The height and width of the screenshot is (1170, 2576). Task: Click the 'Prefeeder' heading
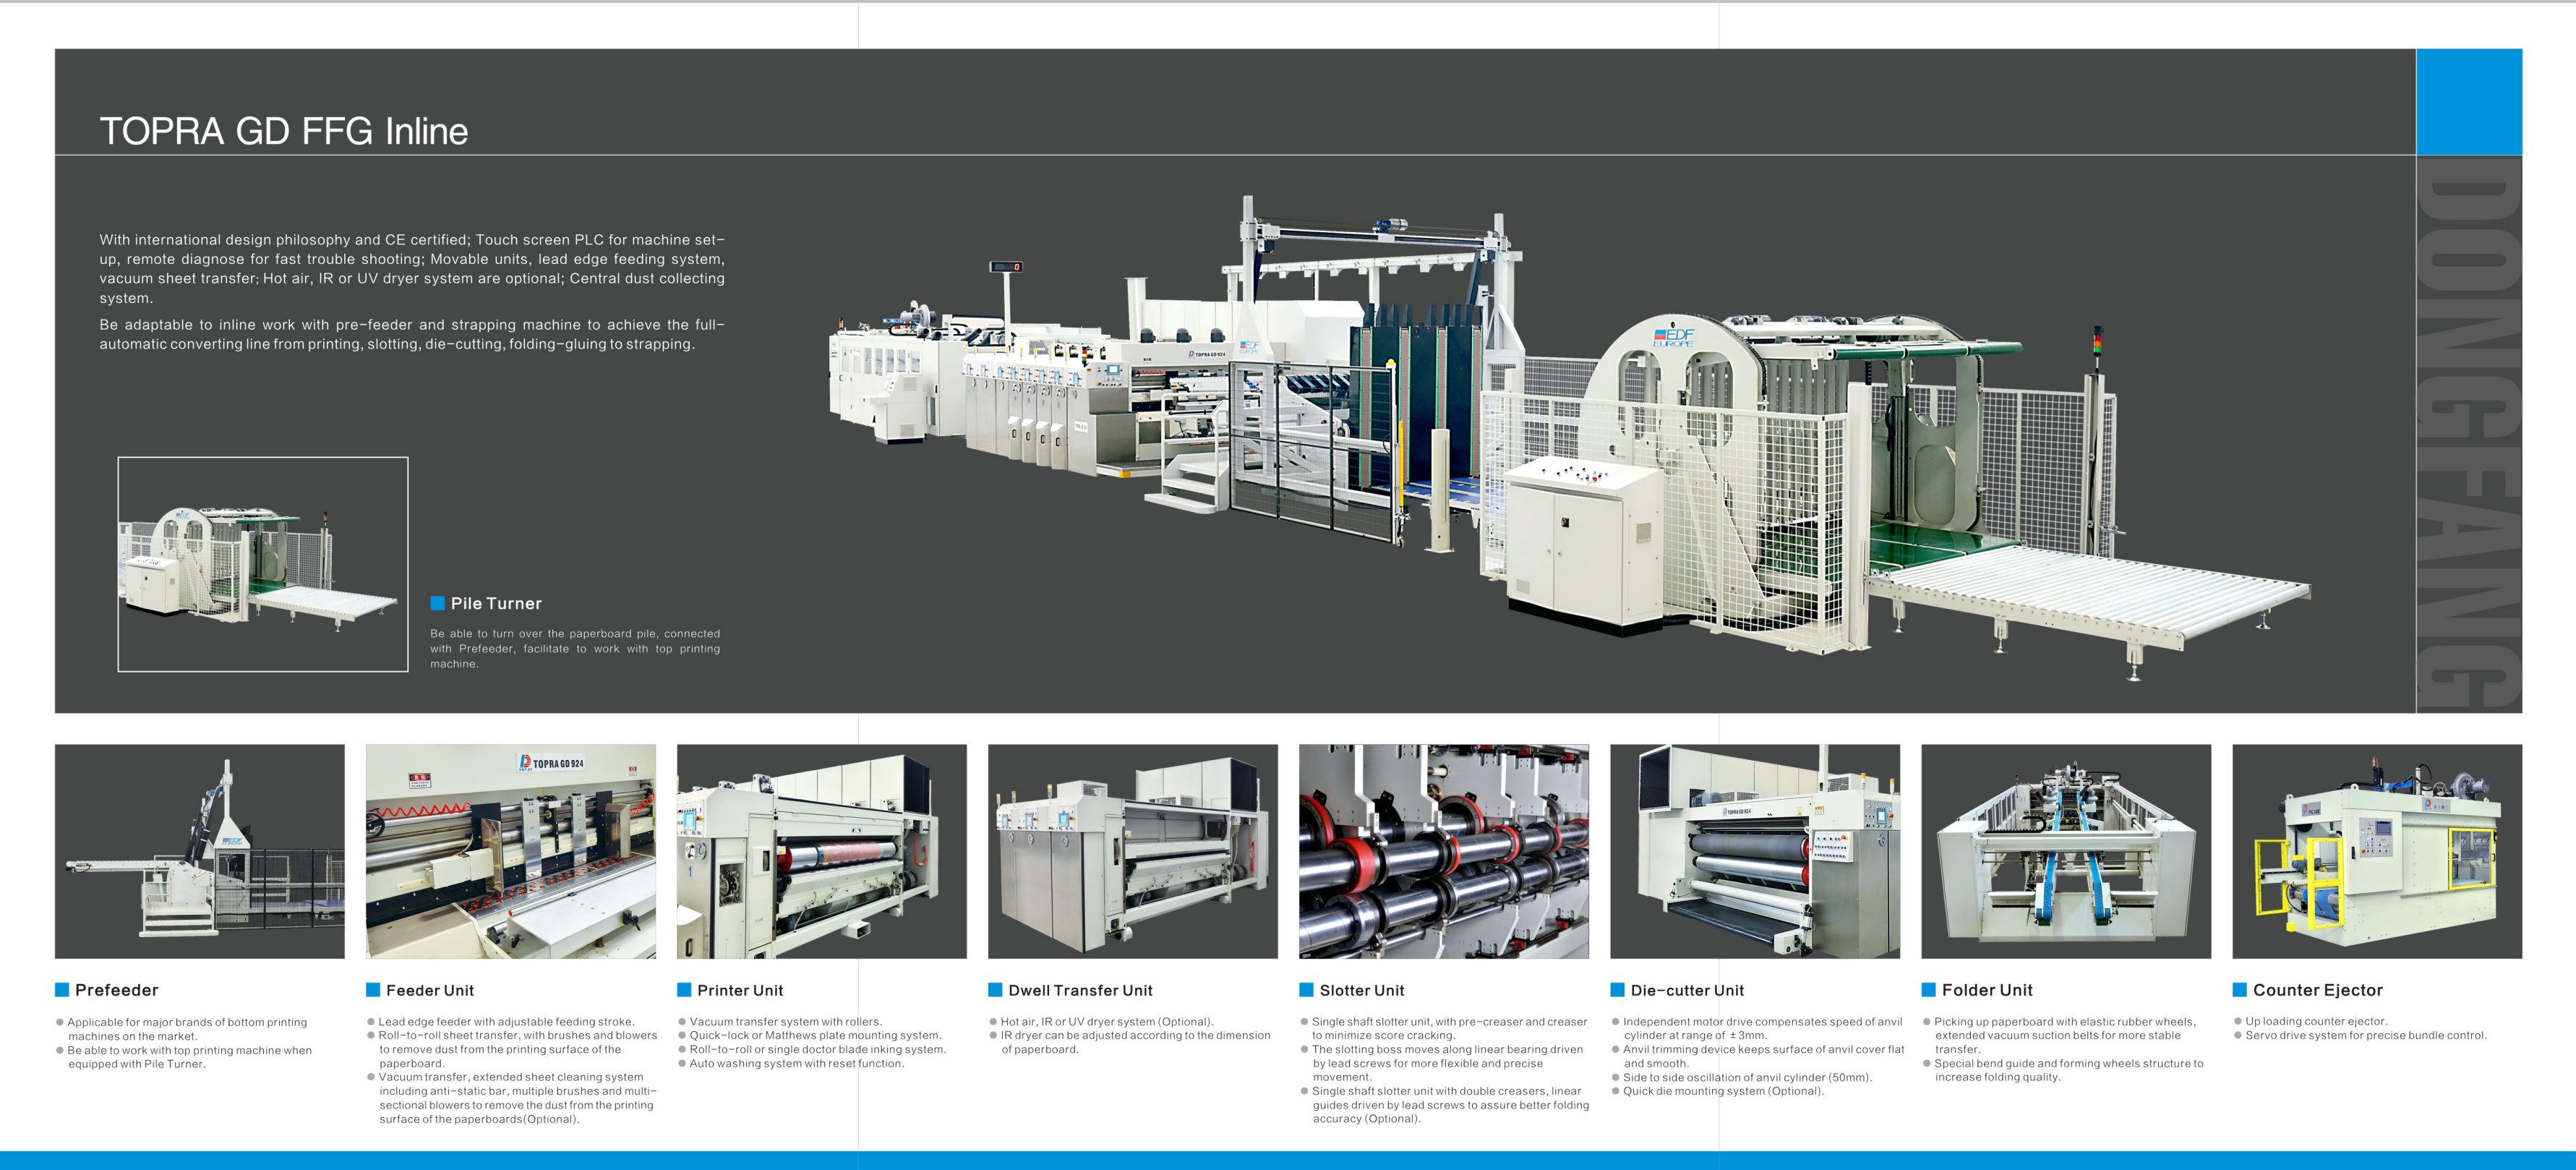point(117,990)
